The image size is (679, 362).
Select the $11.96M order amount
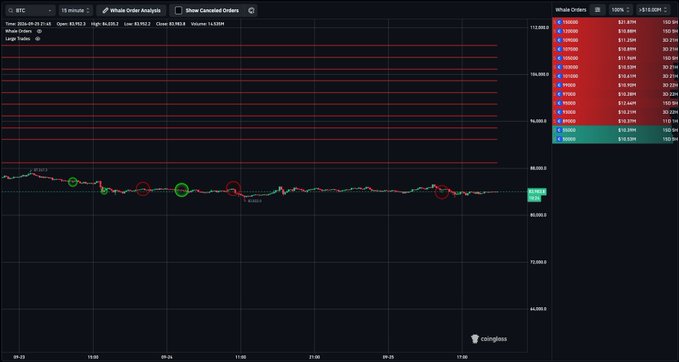(626, 58)
